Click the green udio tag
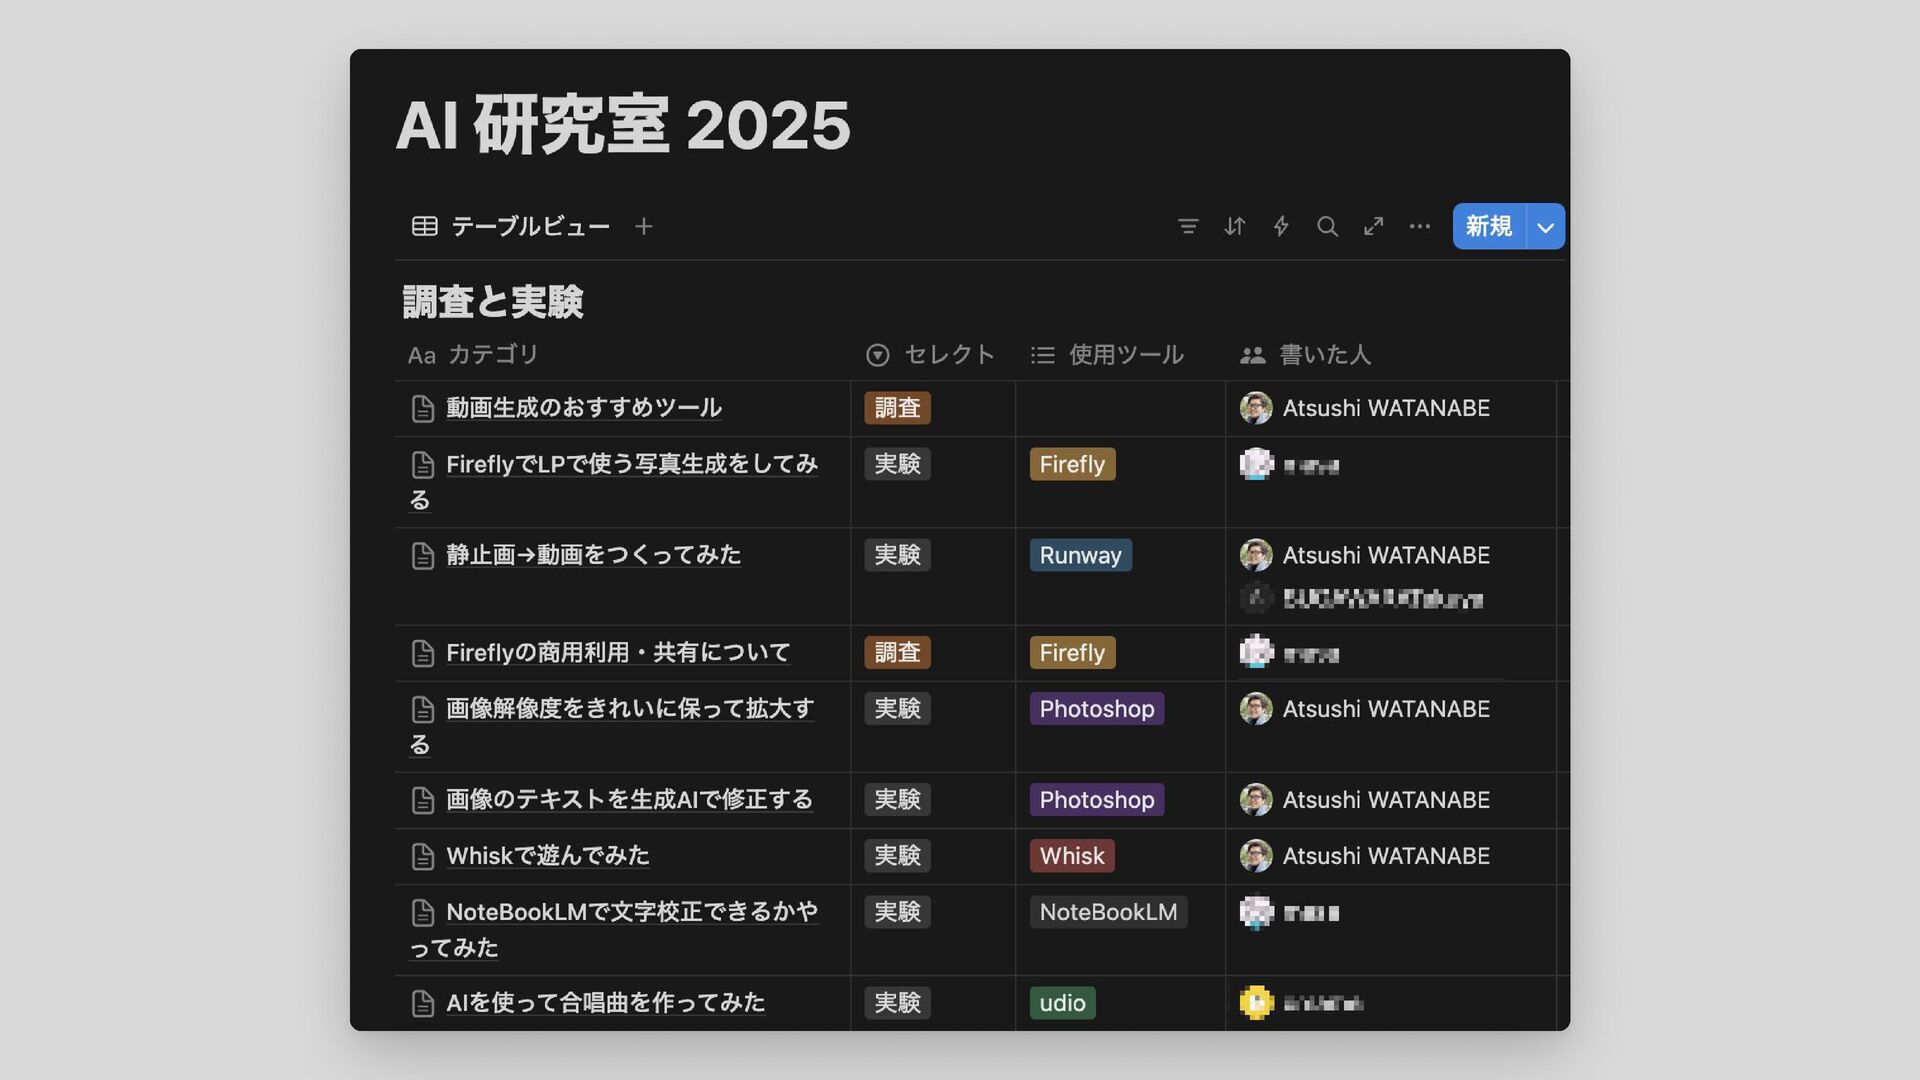Screen dimensions: 1920x1080 (1062, 1003)
